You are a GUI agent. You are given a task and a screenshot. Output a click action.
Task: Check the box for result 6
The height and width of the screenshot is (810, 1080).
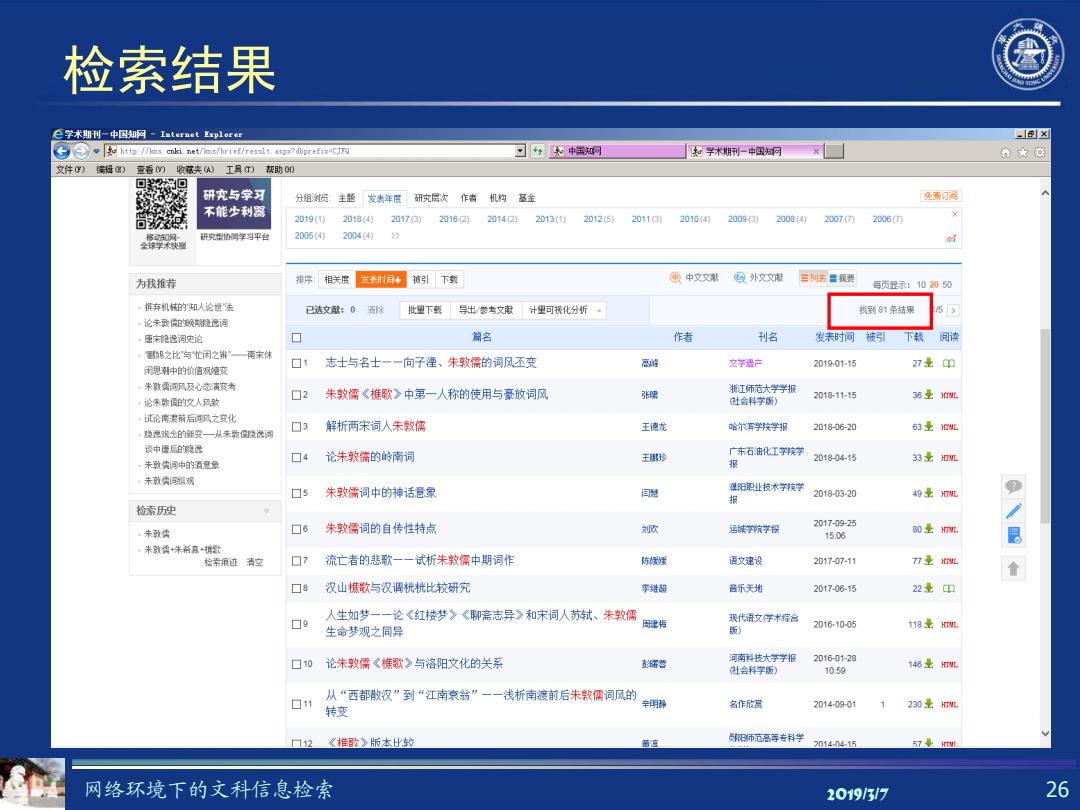click(x=296, y=529)
